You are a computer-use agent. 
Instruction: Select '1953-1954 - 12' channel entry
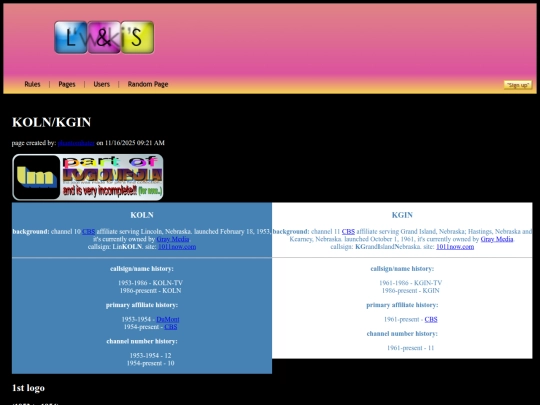150,355
